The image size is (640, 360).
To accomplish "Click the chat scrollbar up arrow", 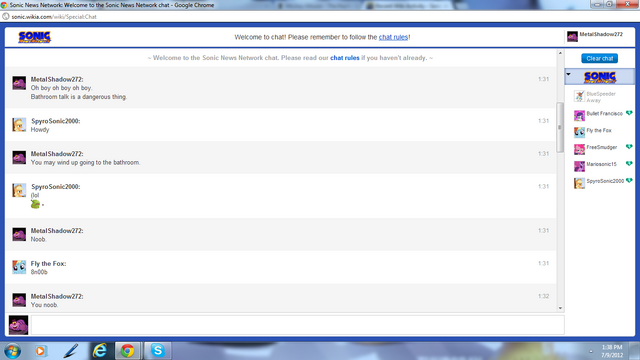I will coord(560,53).
